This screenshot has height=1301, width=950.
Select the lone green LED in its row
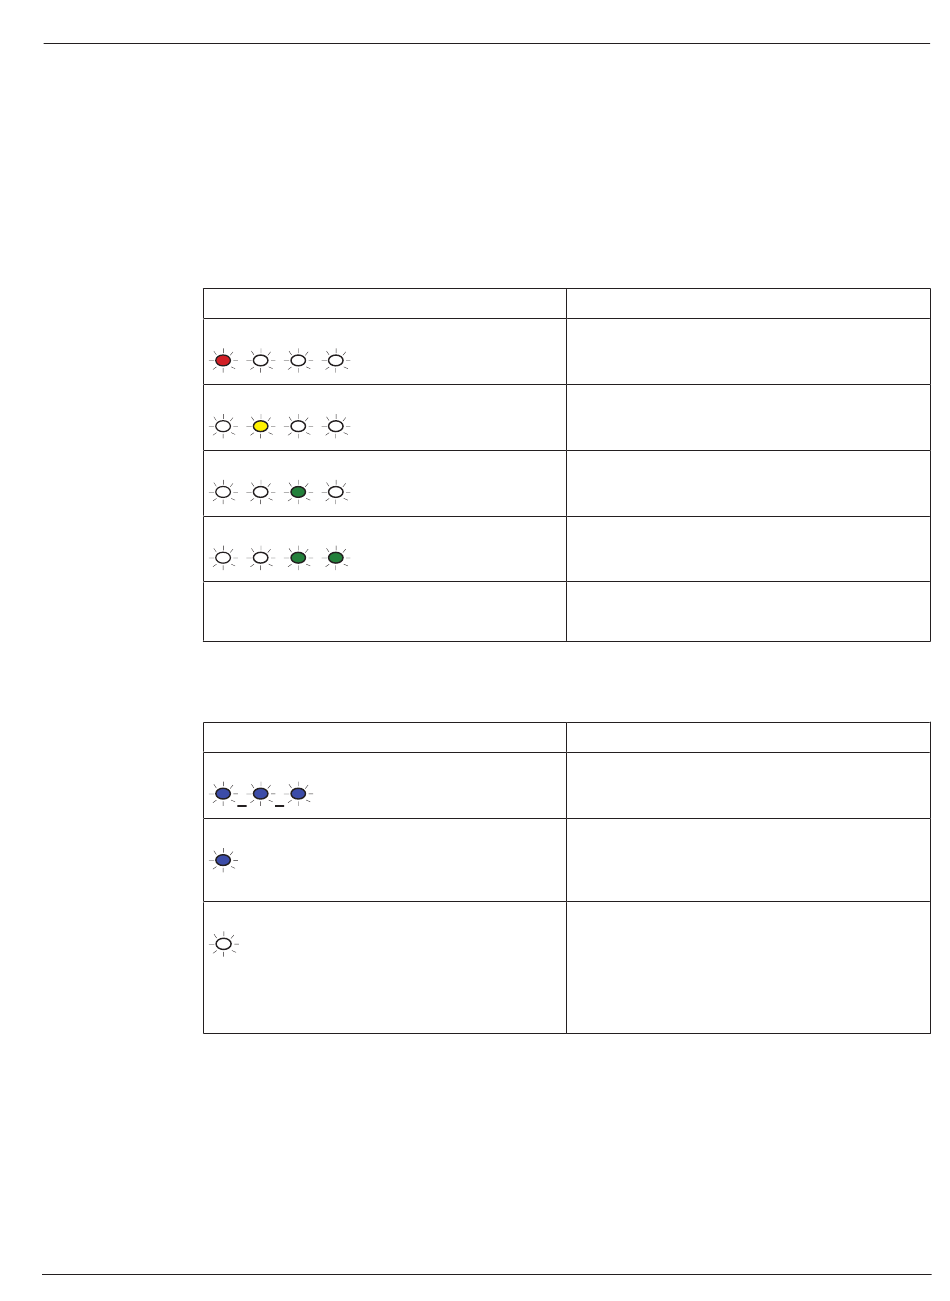tap(298, 492)
